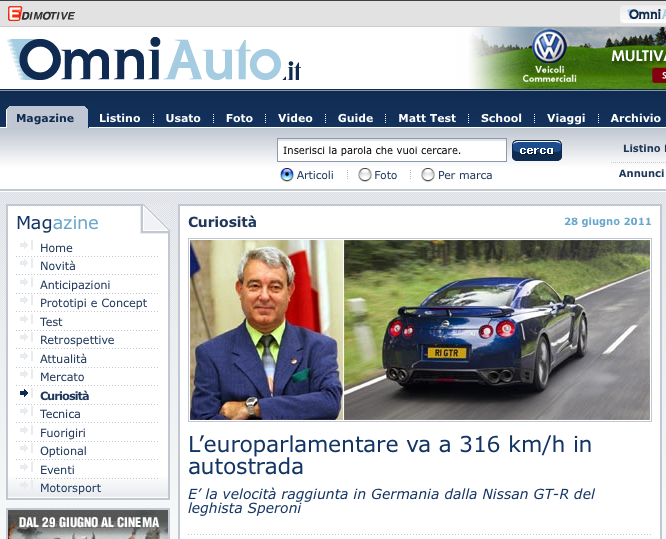
Task: Open the Magazine tab
Action: tap(45, 118)
